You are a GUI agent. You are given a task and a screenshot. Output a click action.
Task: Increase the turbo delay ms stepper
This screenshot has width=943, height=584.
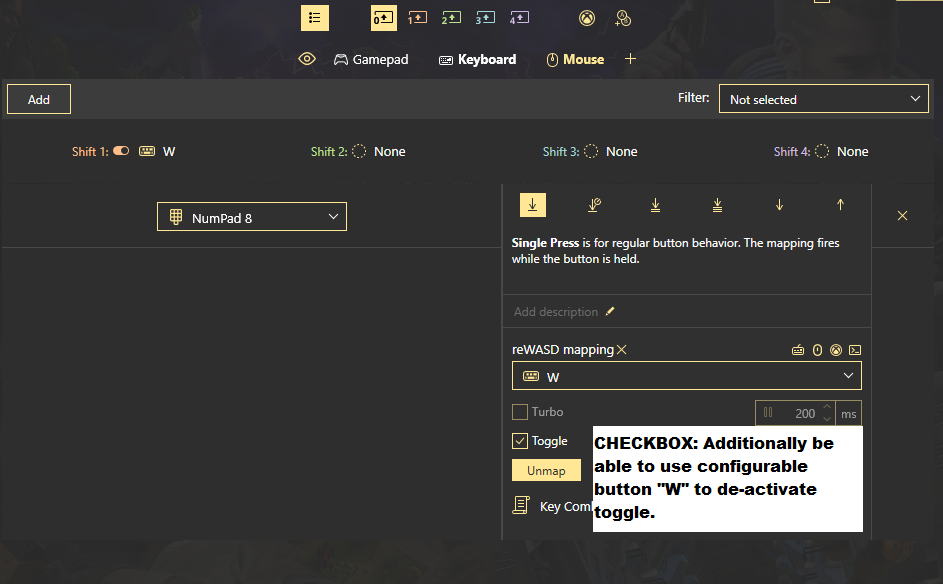tap(827, 407)
